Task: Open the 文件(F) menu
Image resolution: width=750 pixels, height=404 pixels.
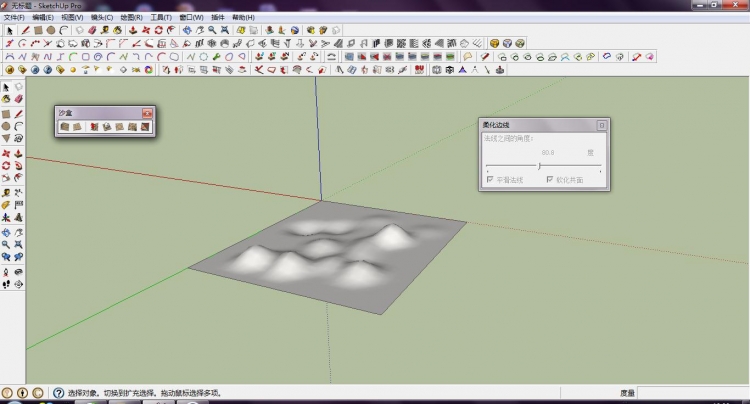Action: pos(14,17)
